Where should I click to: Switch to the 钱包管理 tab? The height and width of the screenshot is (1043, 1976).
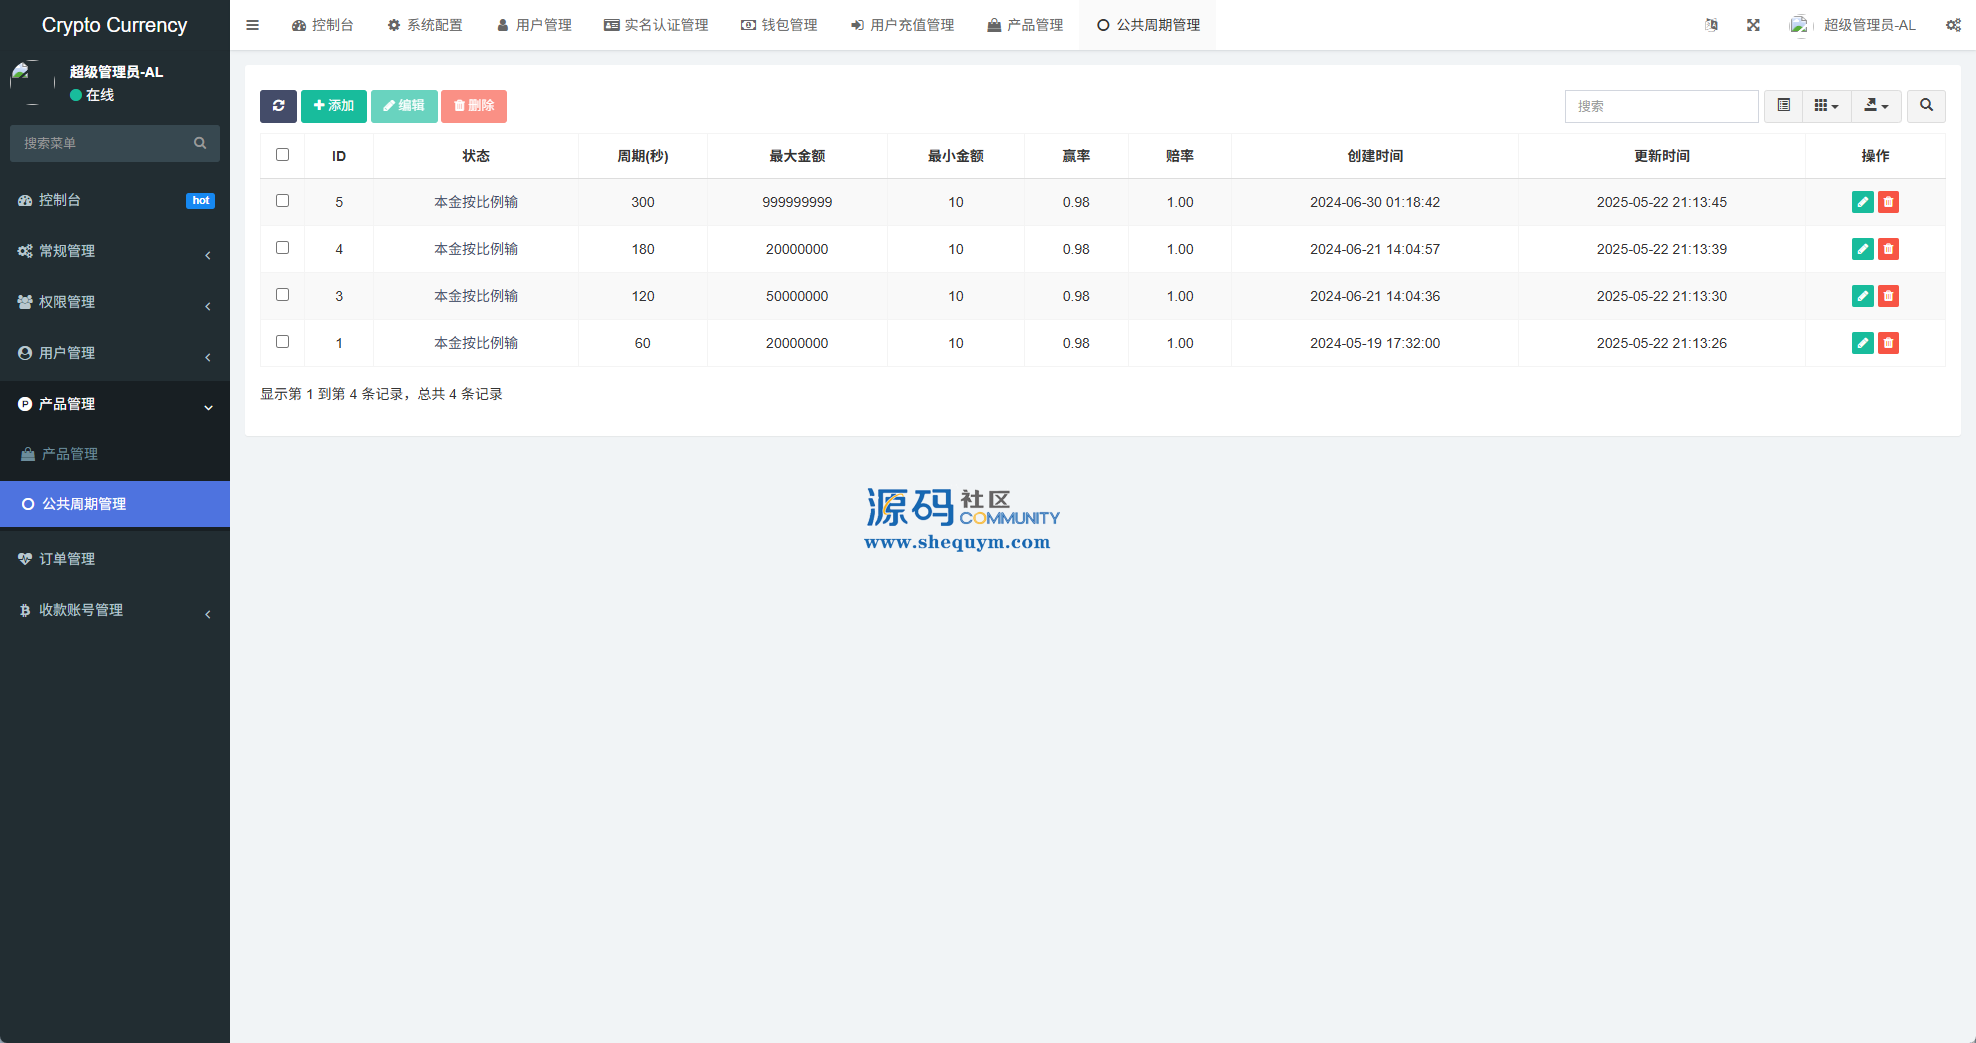pyautogui.click(x=779, y=25)
